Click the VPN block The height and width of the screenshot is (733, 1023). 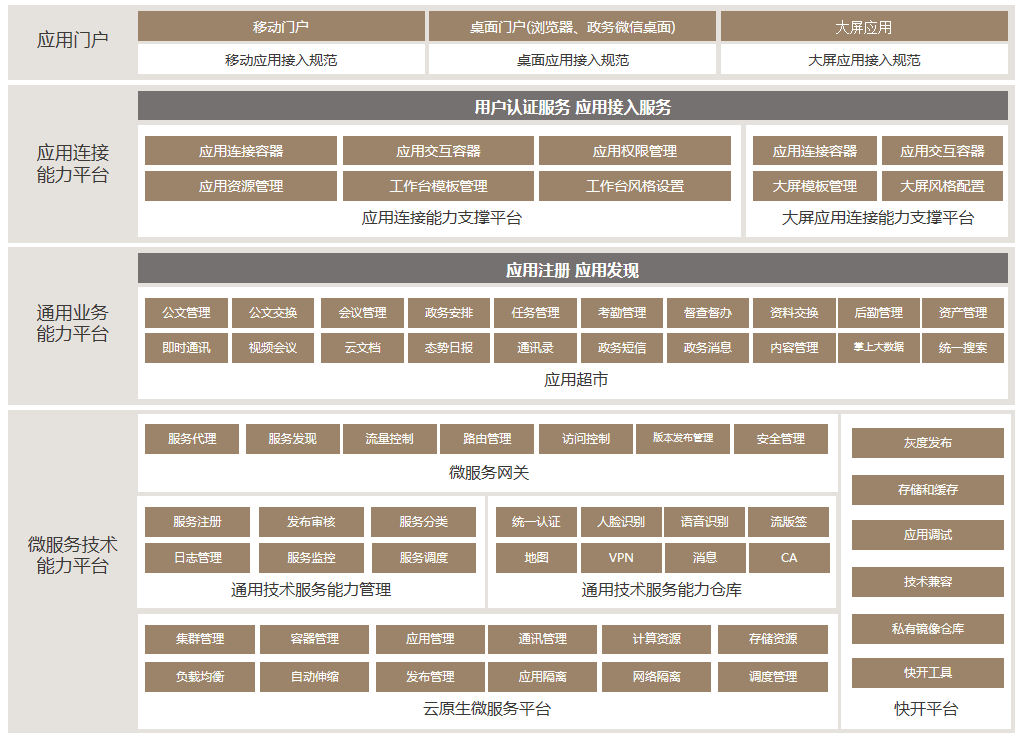point(620,558)
